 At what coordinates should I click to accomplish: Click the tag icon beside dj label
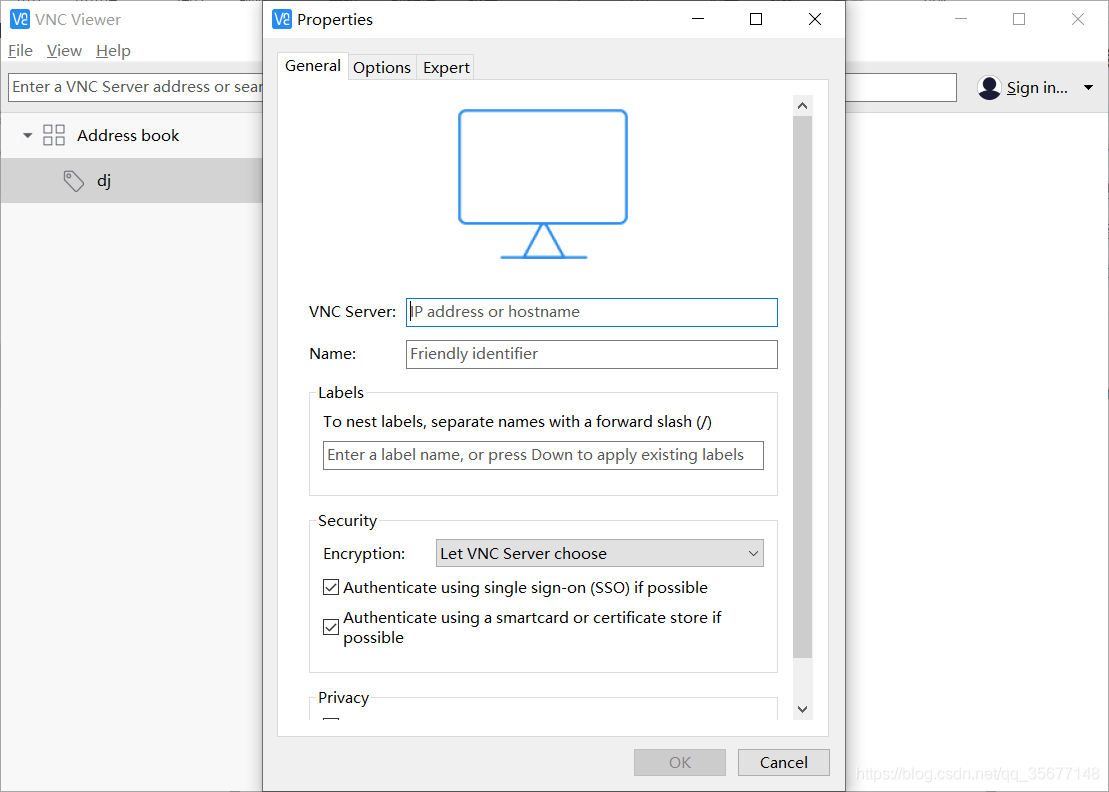click(74, 181)
